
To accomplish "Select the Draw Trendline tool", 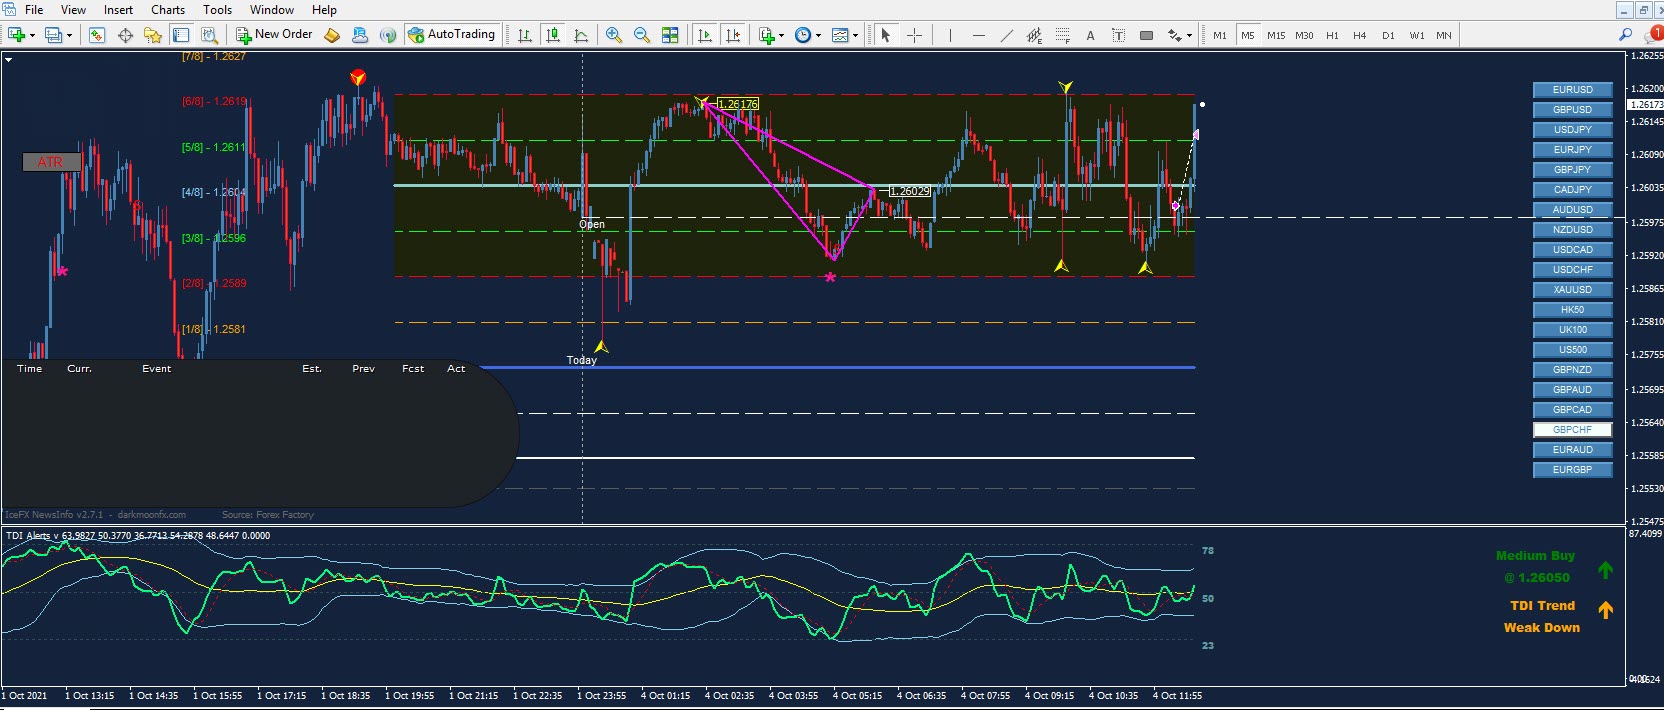I will (x=1006, y=35).
